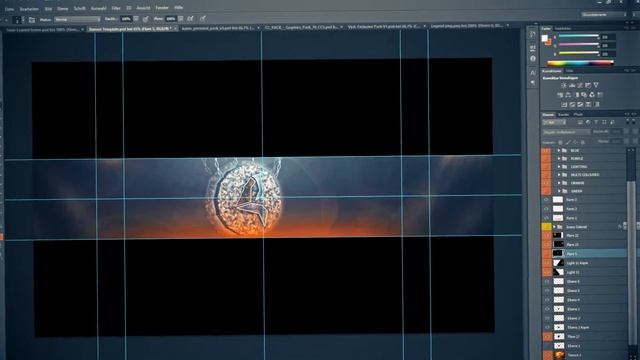Screen dimensions: 640x360
Task: Open the collapsed Paragraph panel icon
Action: pos(533,83)
